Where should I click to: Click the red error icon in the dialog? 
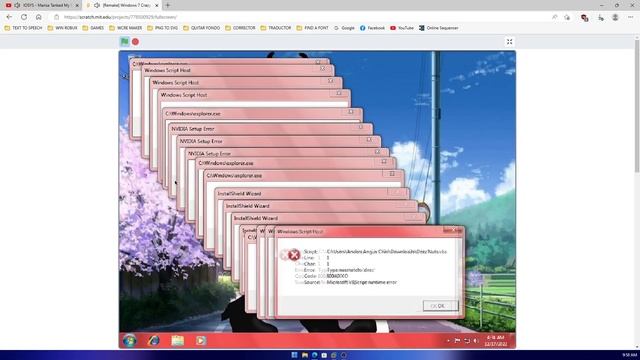pos(294,255)
